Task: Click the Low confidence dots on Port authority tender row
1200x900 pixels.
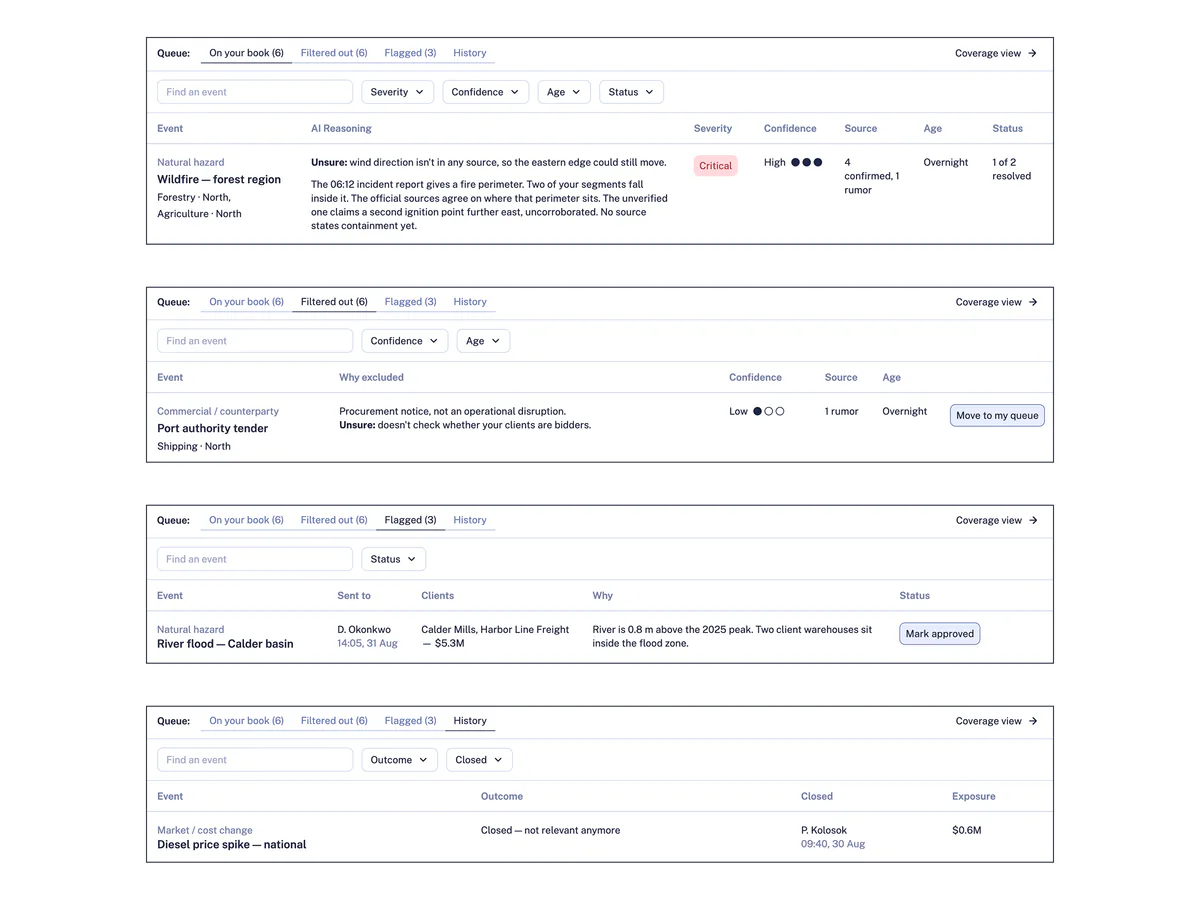Action: pos(768,411)
